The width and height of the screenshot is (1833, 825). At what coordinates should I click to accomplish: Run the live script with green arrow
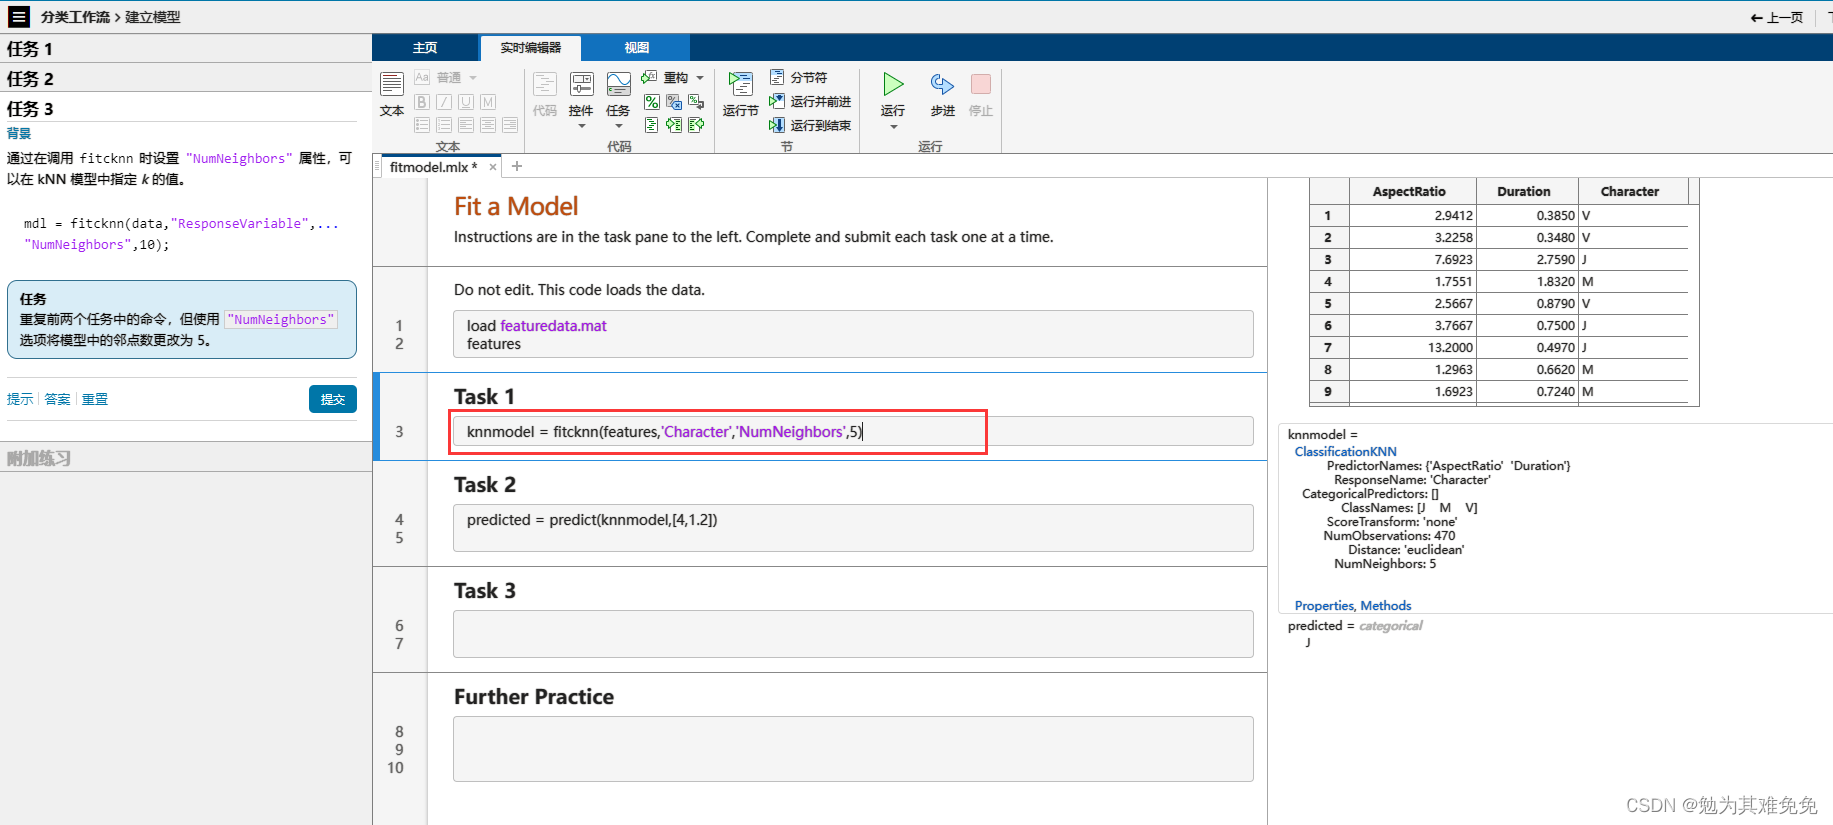click(x=893, y=84)
